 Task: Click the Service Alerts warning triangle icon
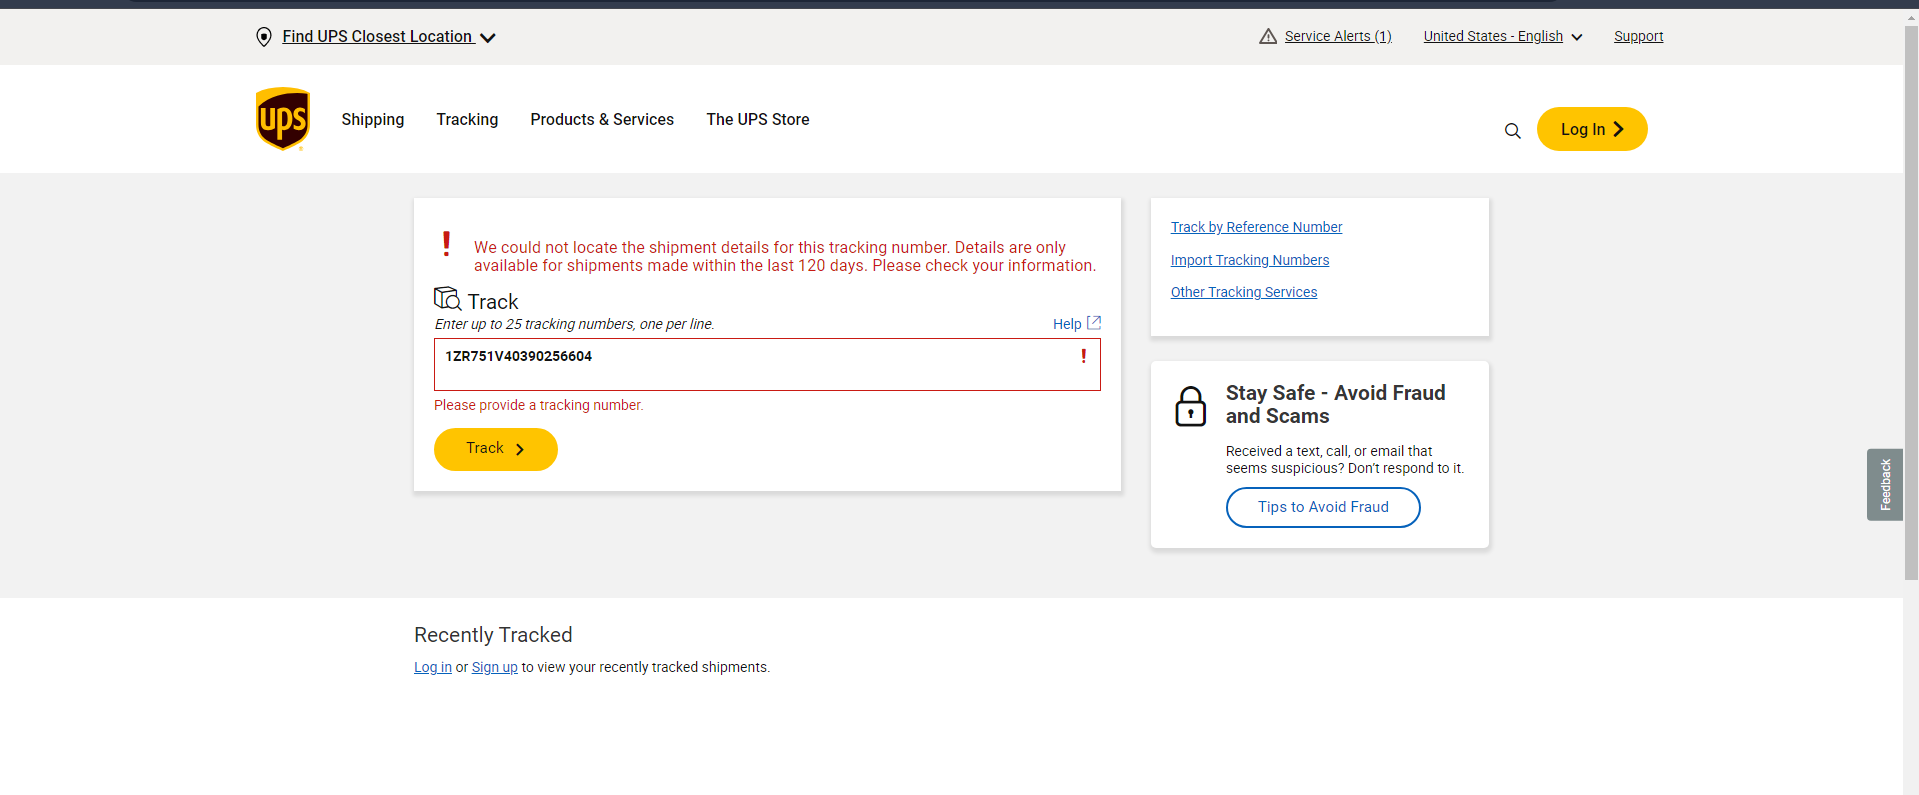coord(1268,36)
